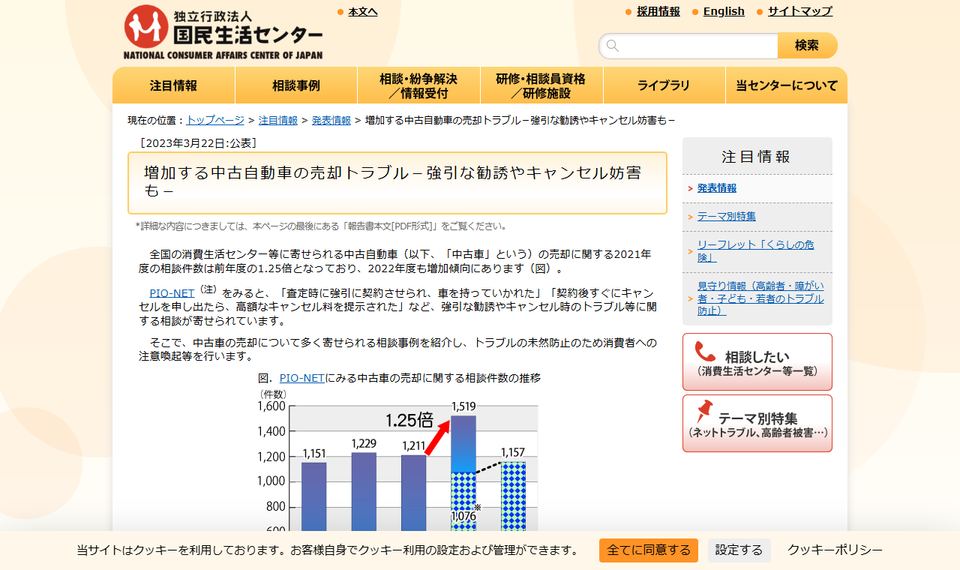This screenshot has width=960, height=570.
Task: Click the テーマ別特集 red banner button
Action: [x=757, y=423]
